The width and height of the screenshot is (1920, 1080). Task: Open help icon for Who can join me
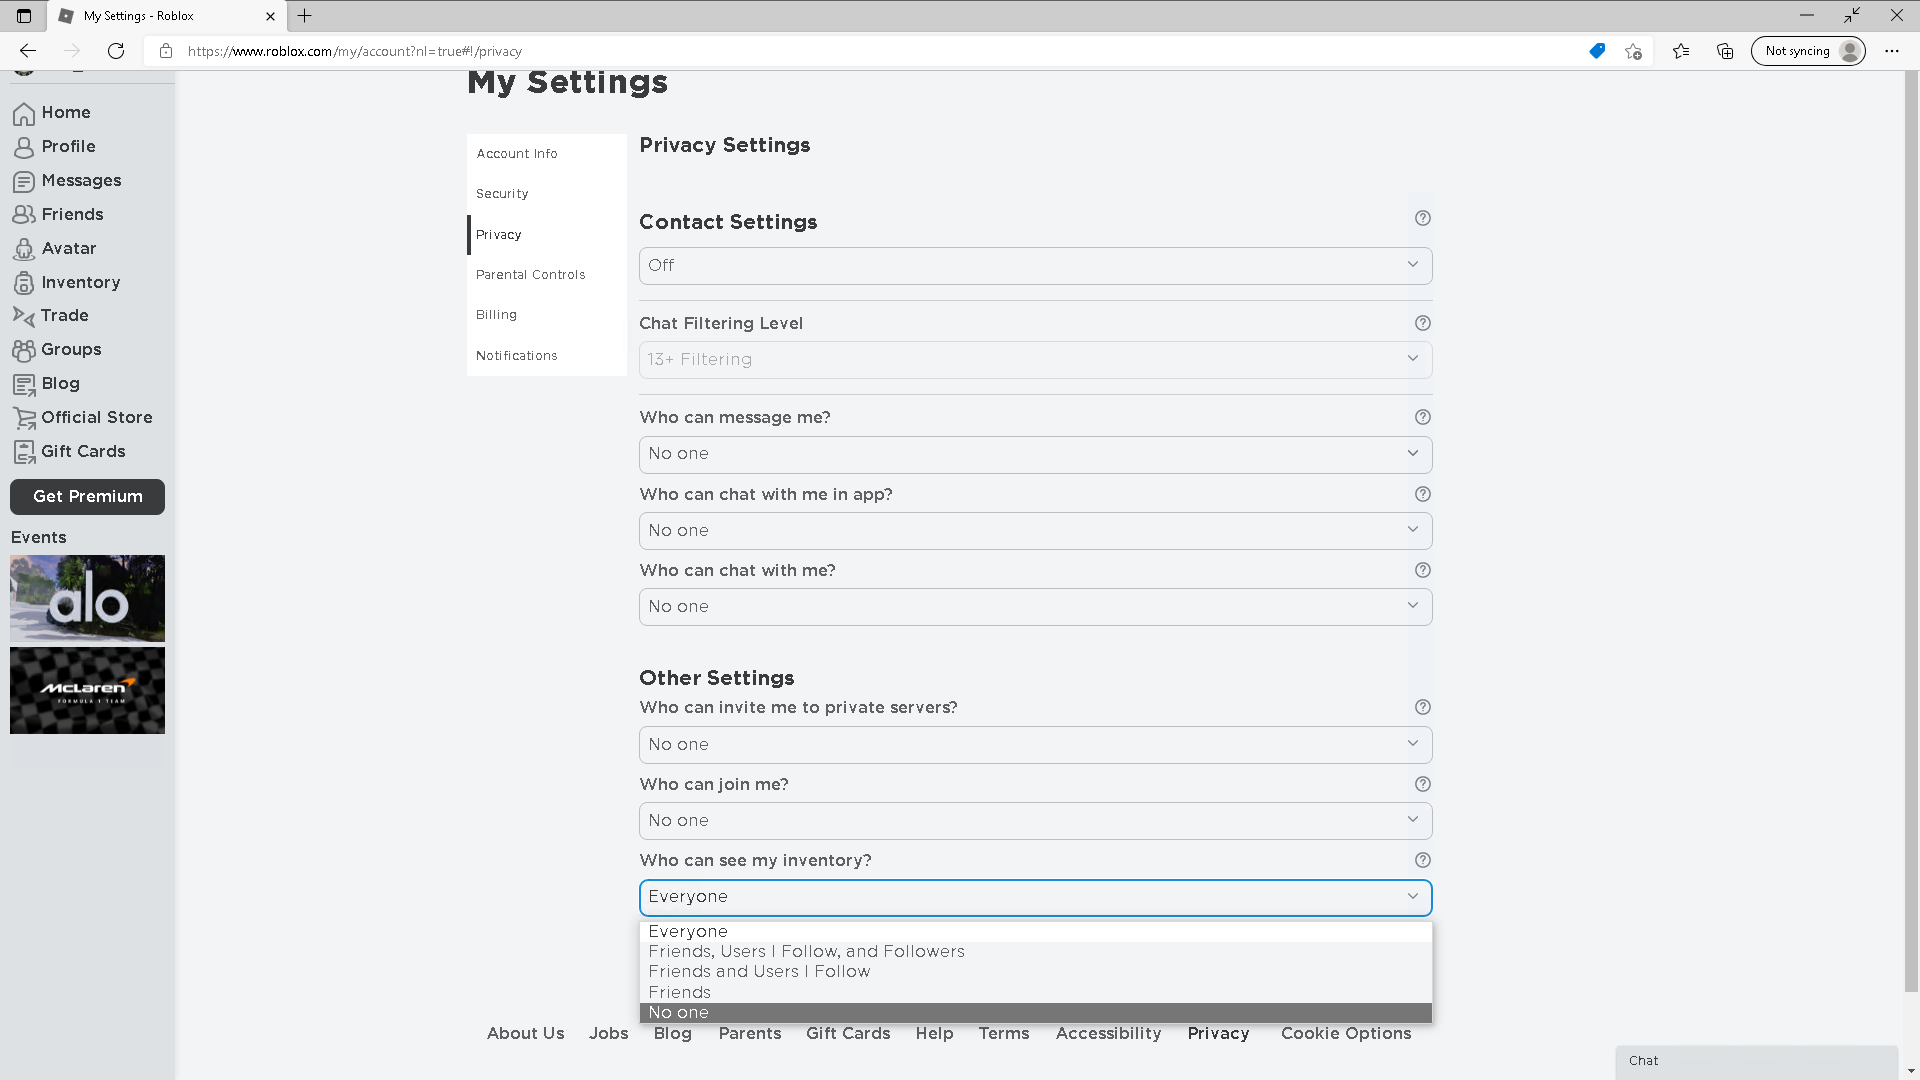coord(1423,784)
